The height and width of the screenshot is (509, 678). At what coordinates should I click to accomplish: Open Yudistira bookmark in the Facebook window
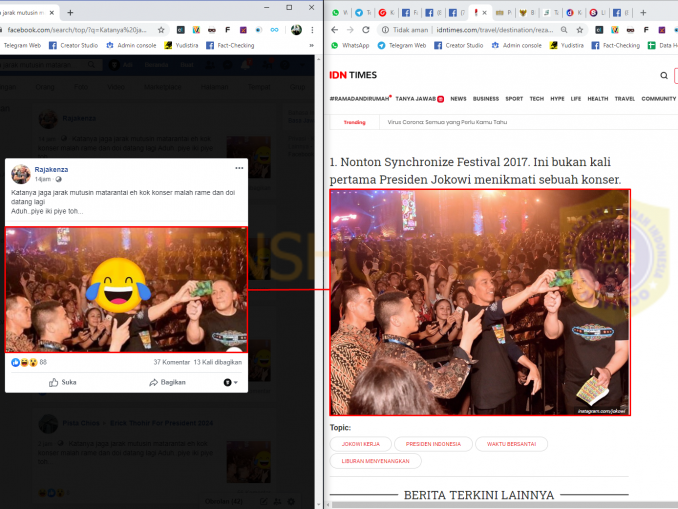click(x=181, y=45)
